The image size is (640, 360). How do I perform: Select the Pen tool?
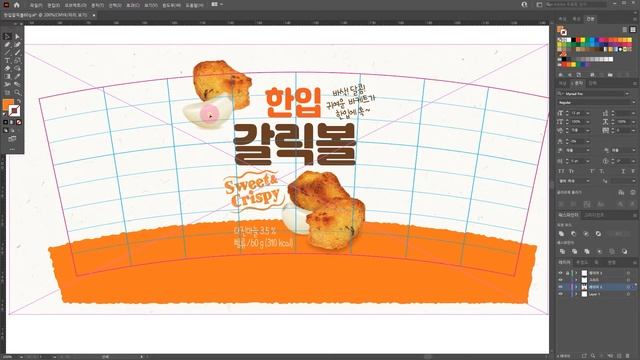(7, 44)
